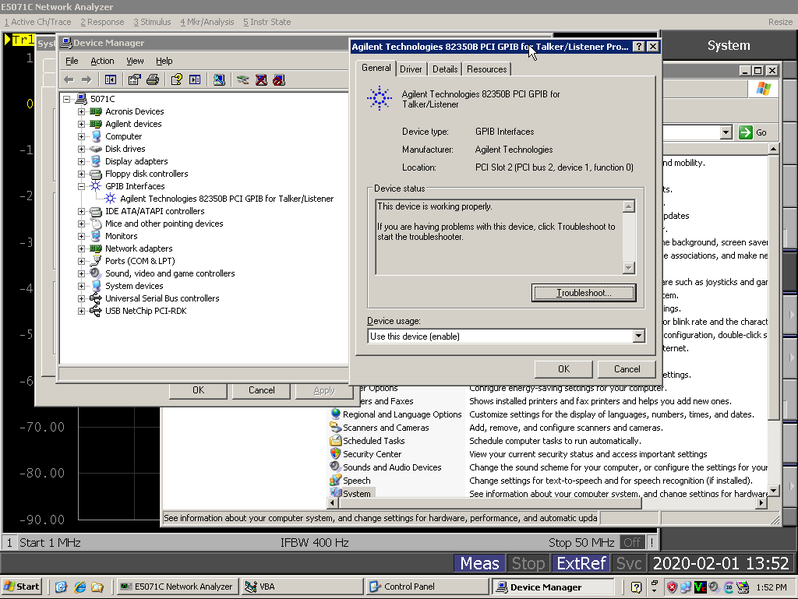Expand the Universal Serial Bus controllers node

tap(82, 299)
